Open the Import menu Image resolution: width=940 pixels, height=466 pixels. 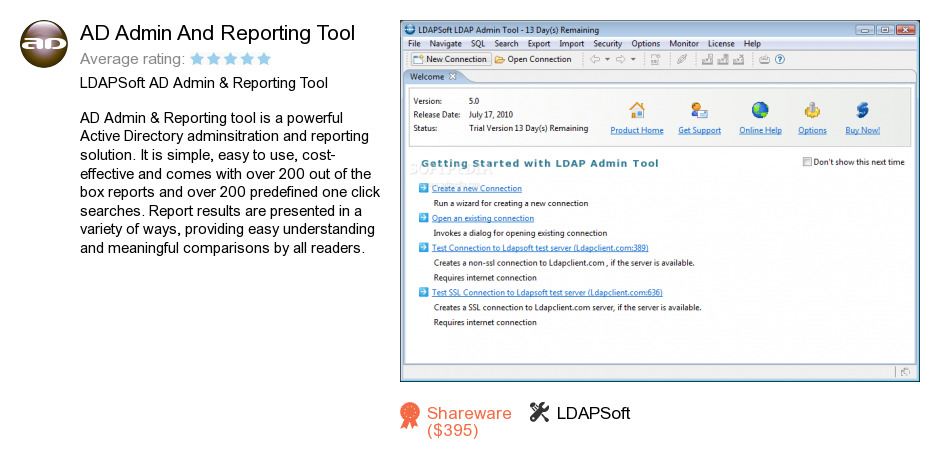point(572,44)
